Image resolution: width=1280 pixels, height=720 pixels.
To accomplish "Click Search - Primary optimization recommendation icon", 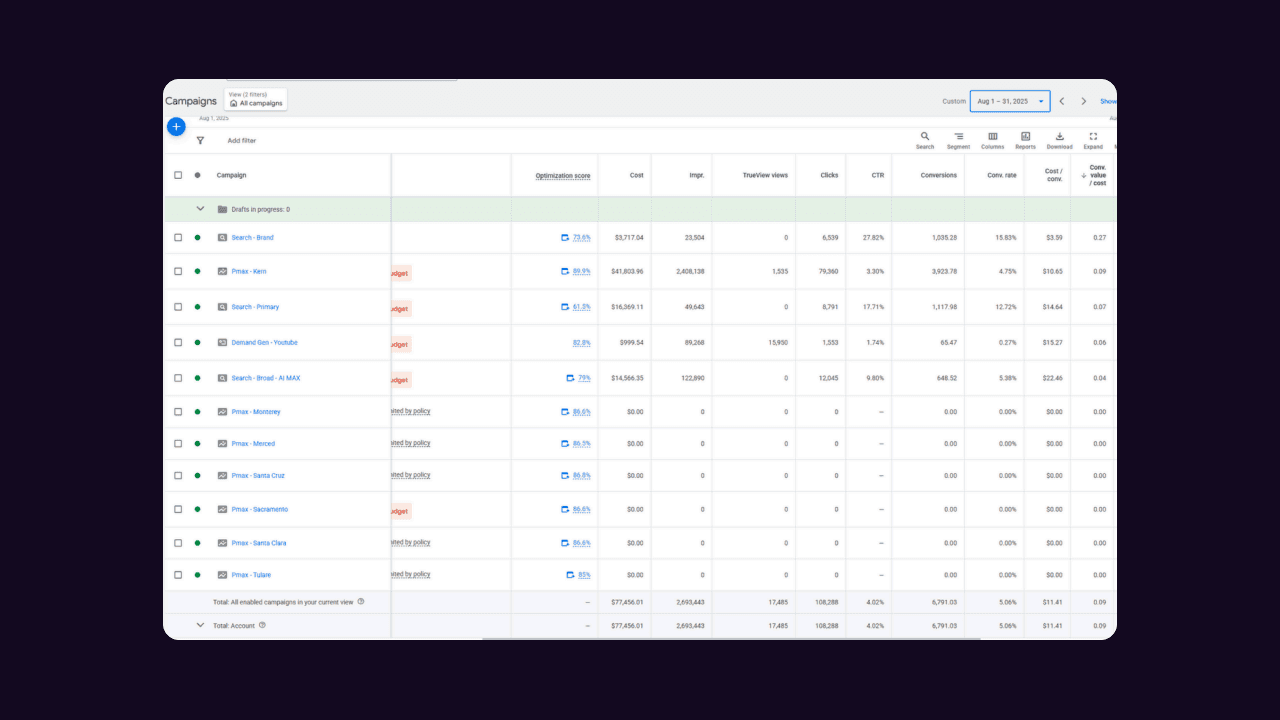I will pos(565,307).
